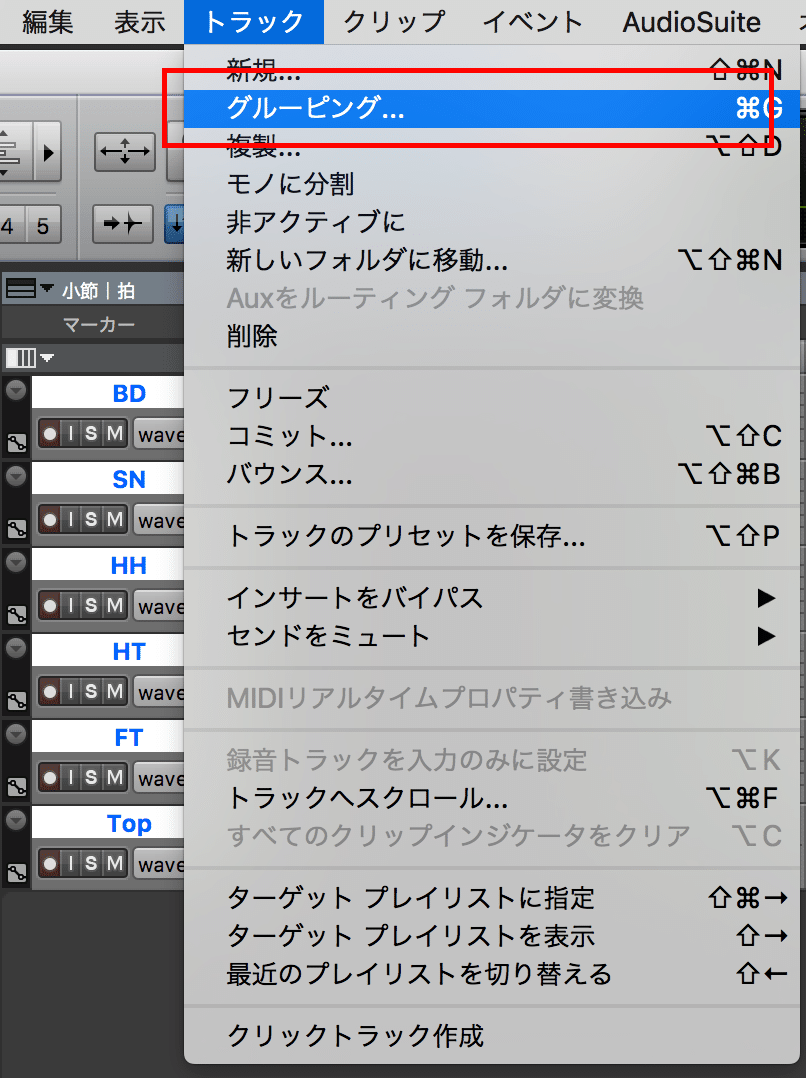Open the イベント menu
The image size is (806, 1078).
(x=533, y=22)
